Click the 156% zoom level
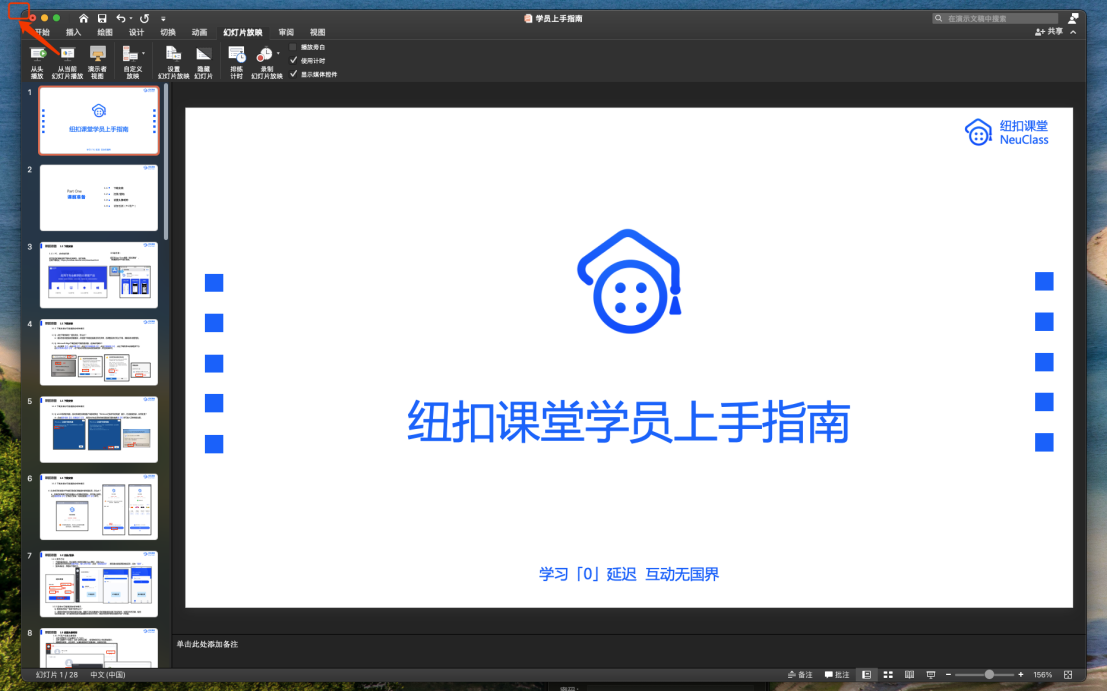This screenshot has height=691, width=1108. point(1042,675)
